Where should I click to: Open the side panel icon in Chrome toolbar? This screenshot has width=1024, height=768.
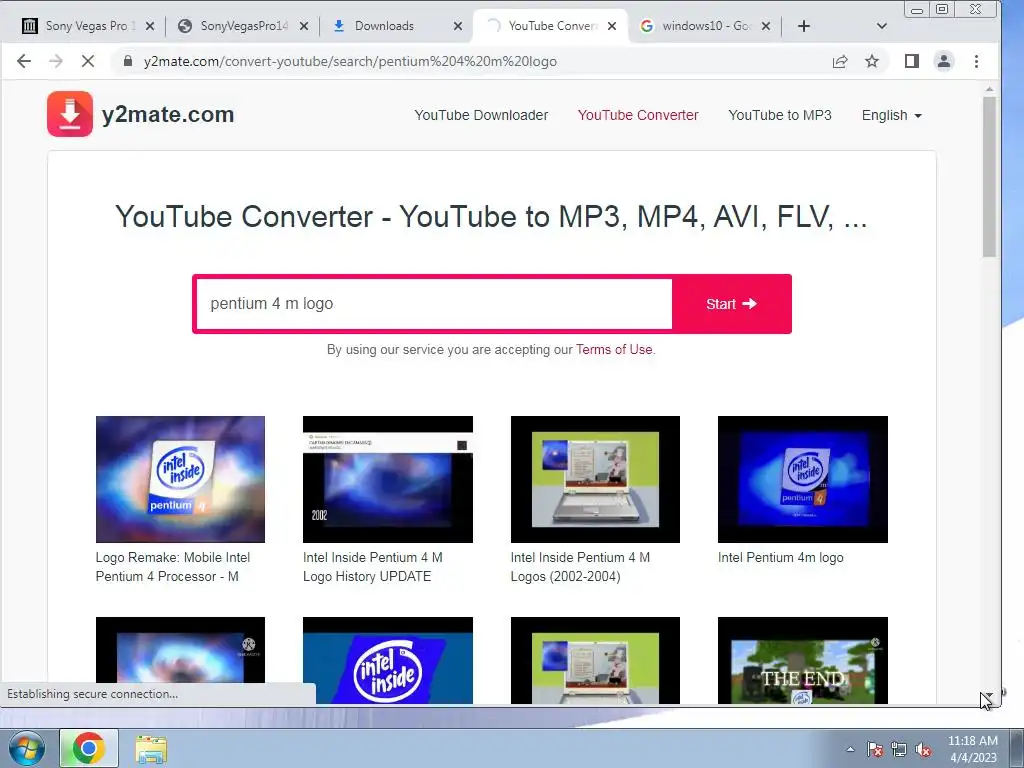912,61
